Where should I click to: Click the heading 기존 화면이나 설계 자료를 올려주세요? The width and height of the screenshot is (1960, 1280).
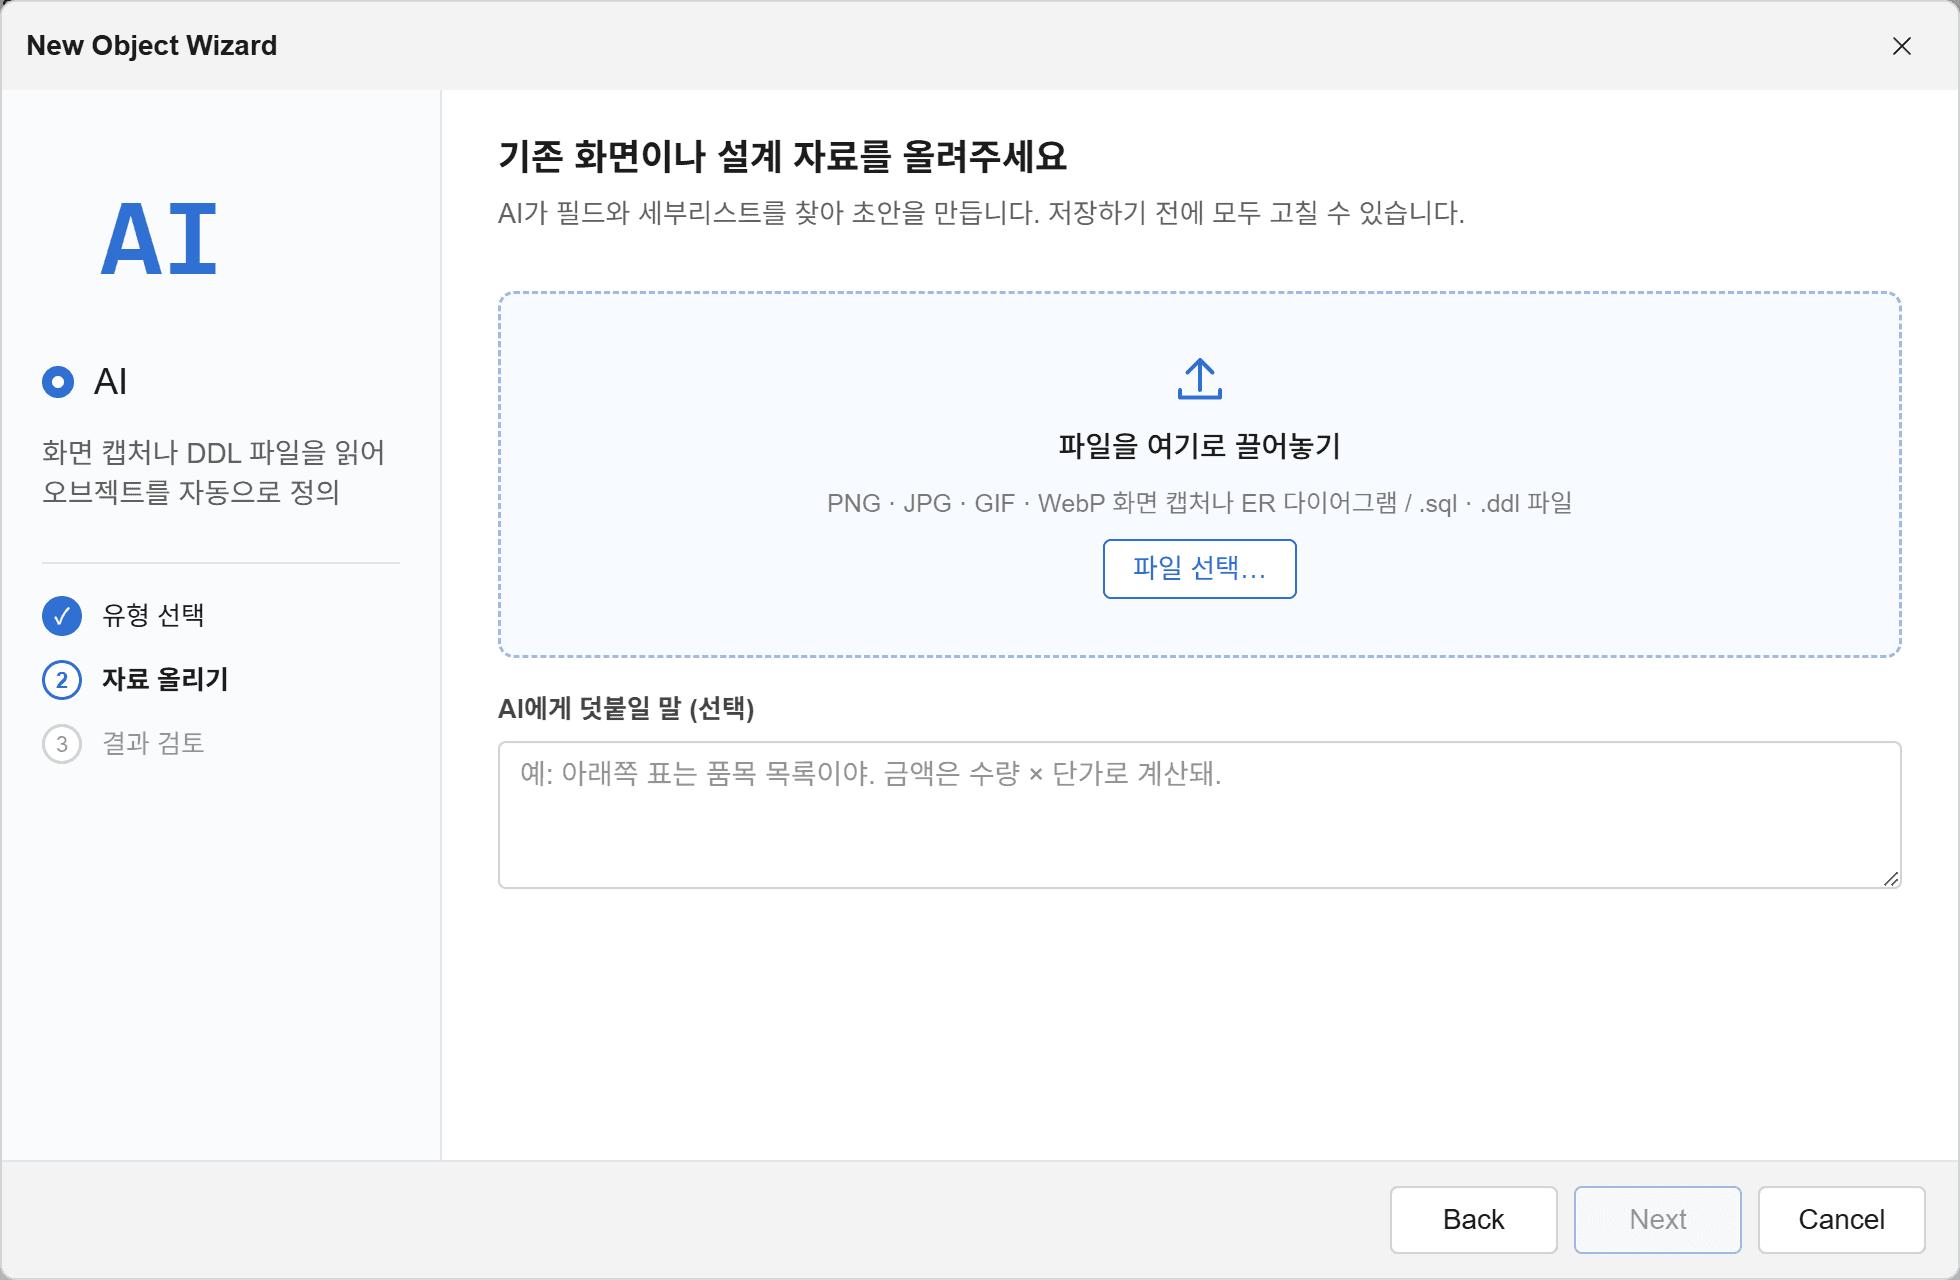[x=782, y=156]
